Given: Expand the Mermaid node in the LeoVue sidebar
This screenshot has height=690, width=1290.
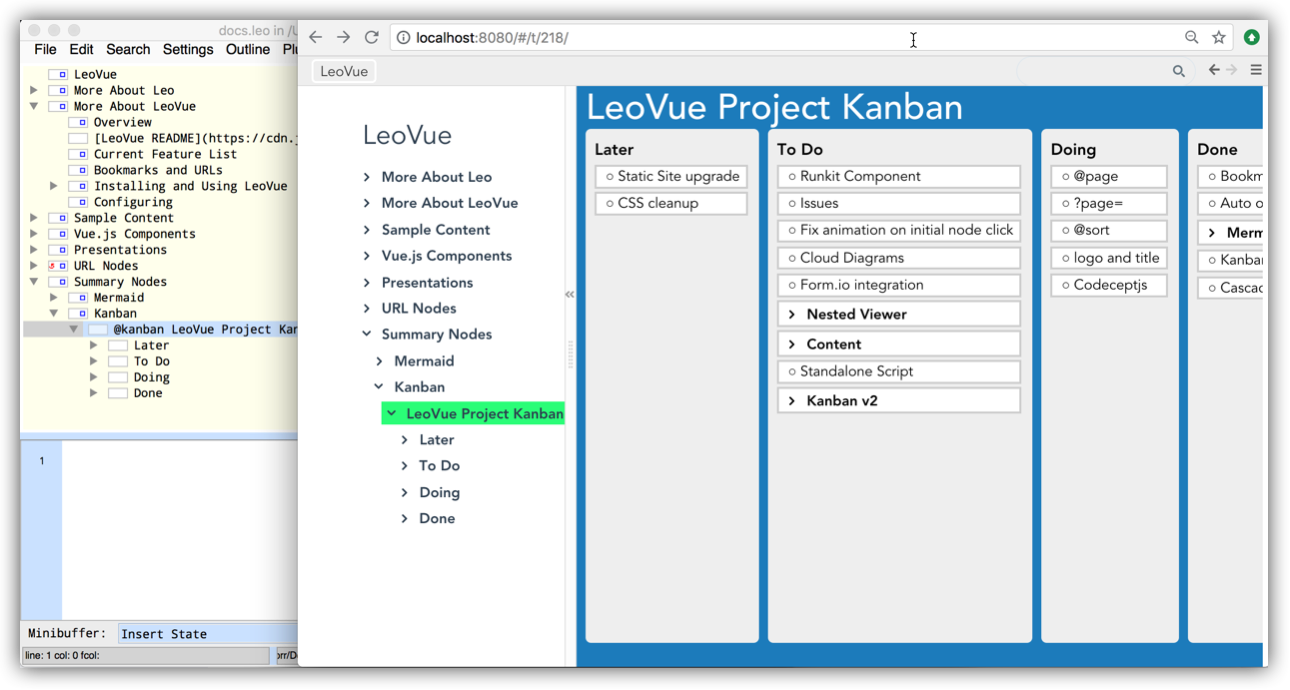Looking at the screenshot, I should 379,361.
